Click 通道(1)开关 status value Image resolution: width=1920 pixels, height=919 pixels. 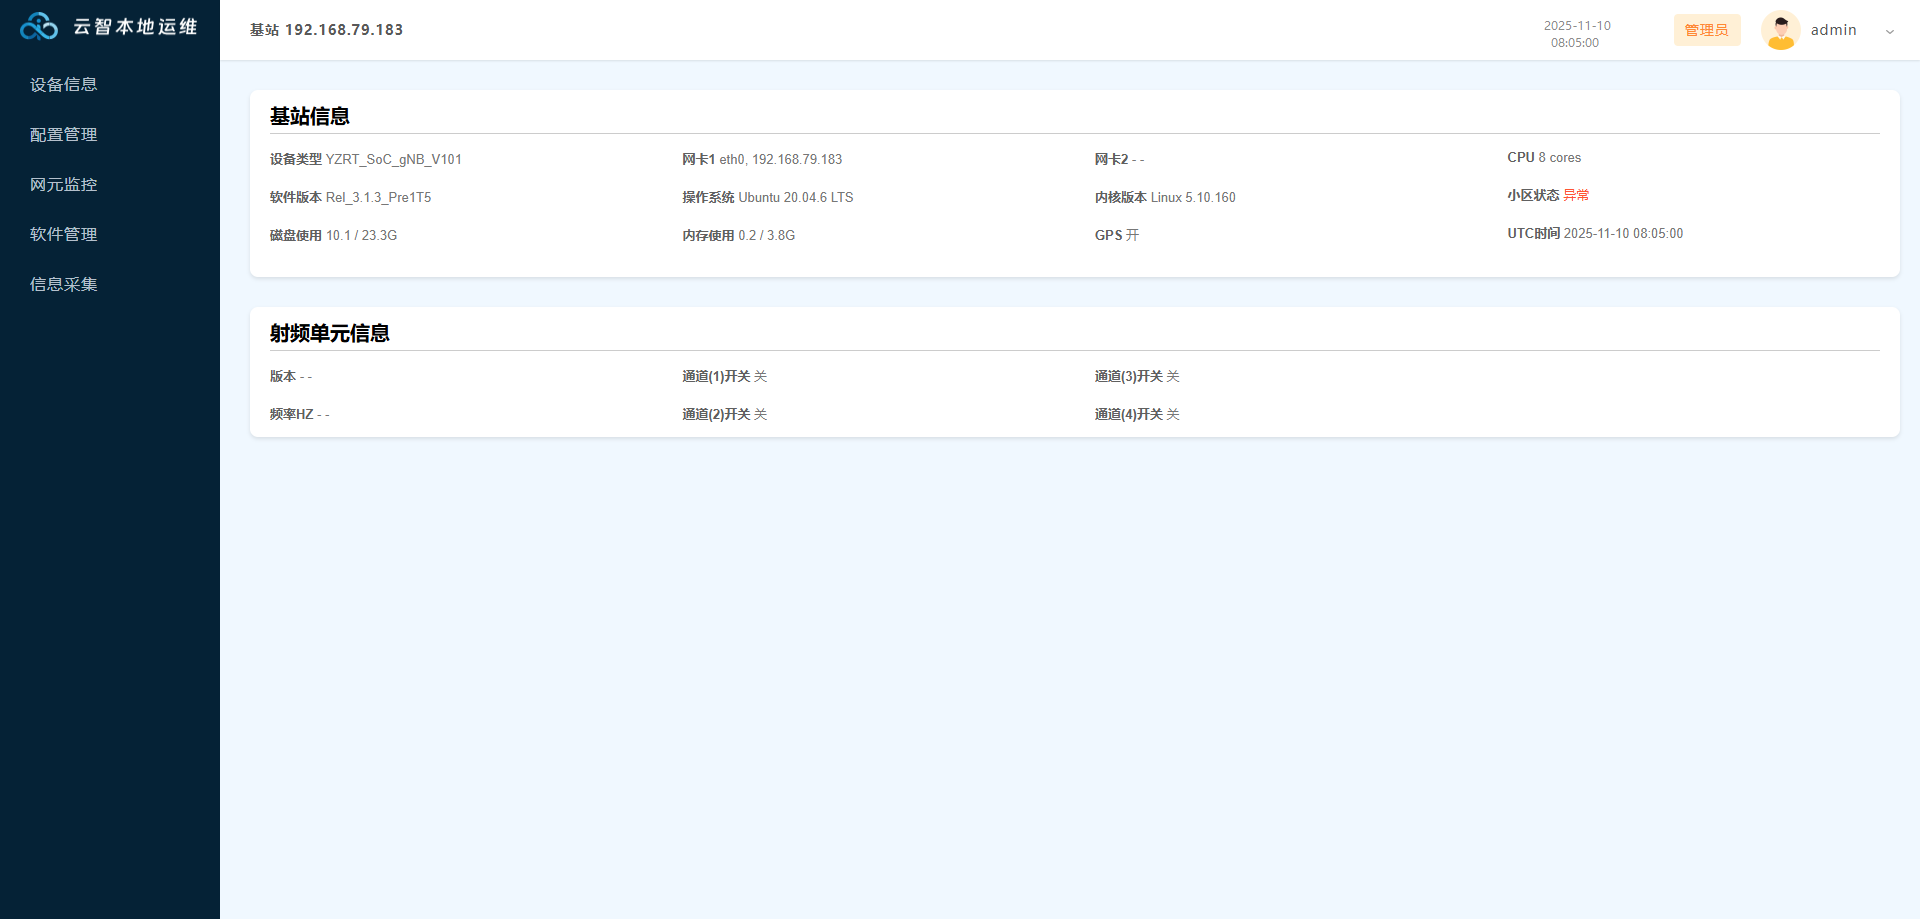[x=760, y=377]
